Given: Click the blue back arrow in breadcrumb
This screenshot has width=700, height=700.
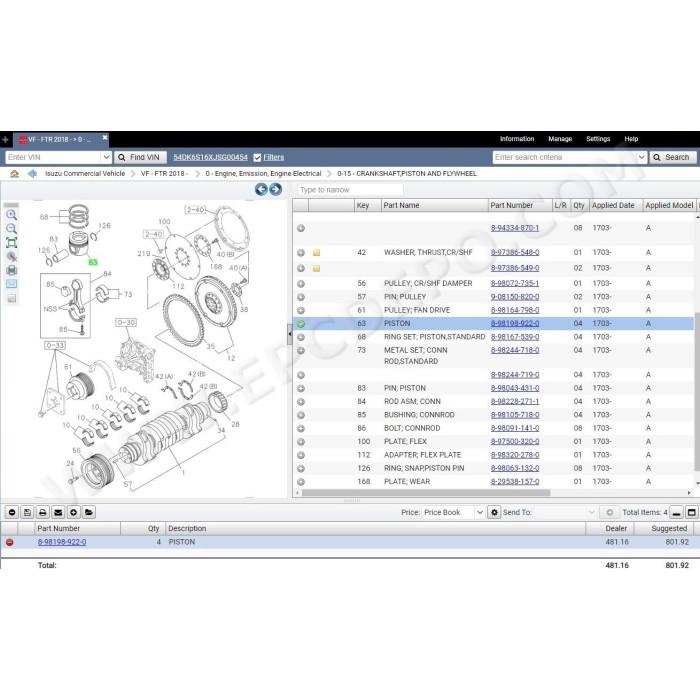Looking at the screenshot, I should click(x=32, y=174).
